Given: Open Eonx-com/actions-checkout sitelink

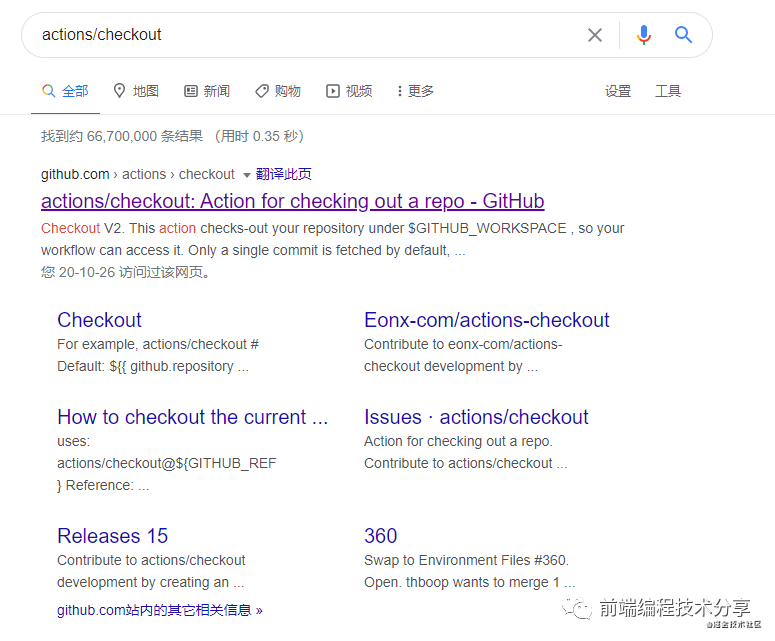Looking at the screenshot, I should (487, 320).
